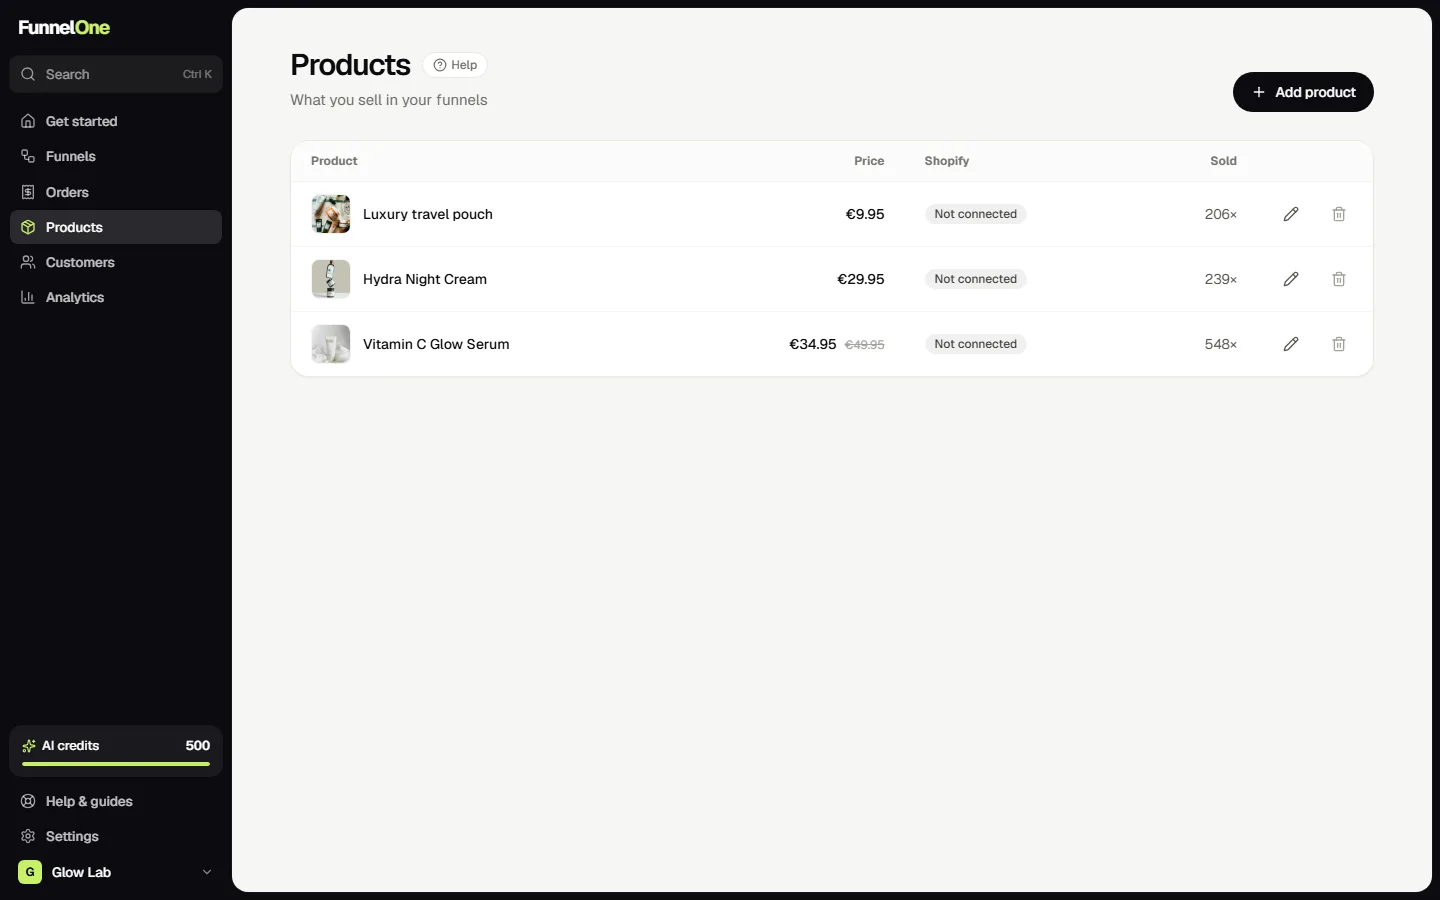1440x900 pixels.
Task: Click the Add product button
Action: [1303, 92]
